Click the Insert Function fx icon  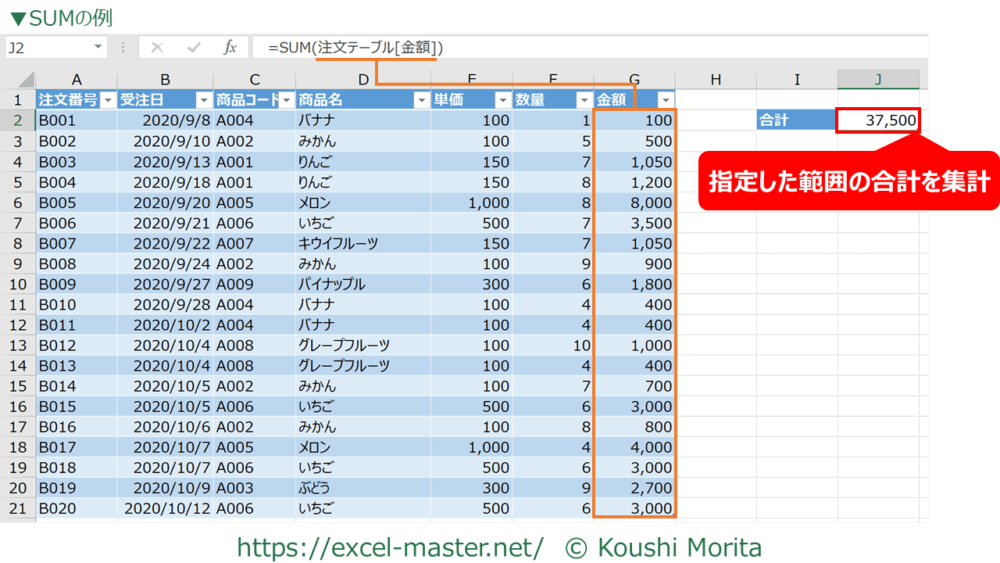230,47
